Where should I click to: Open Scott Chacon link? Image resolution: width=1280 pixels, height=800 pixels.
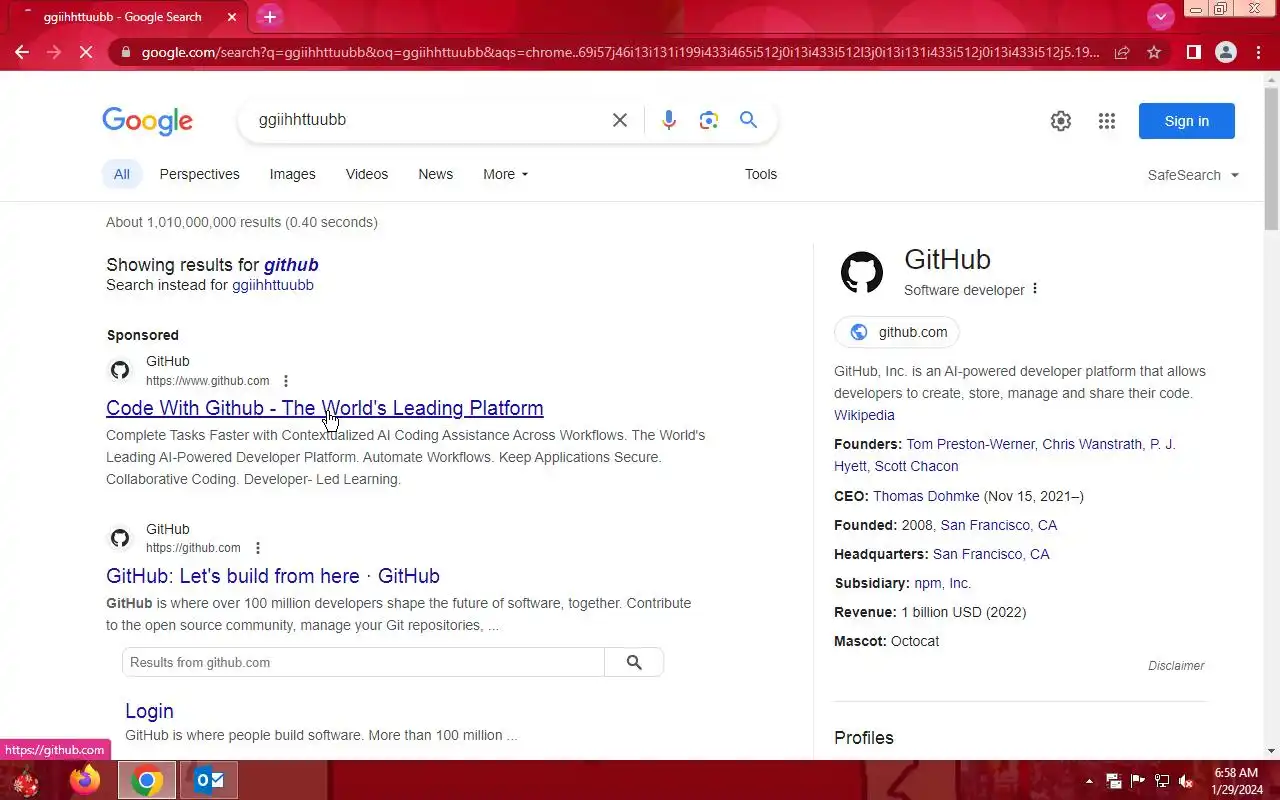click(x=916, y=466)
